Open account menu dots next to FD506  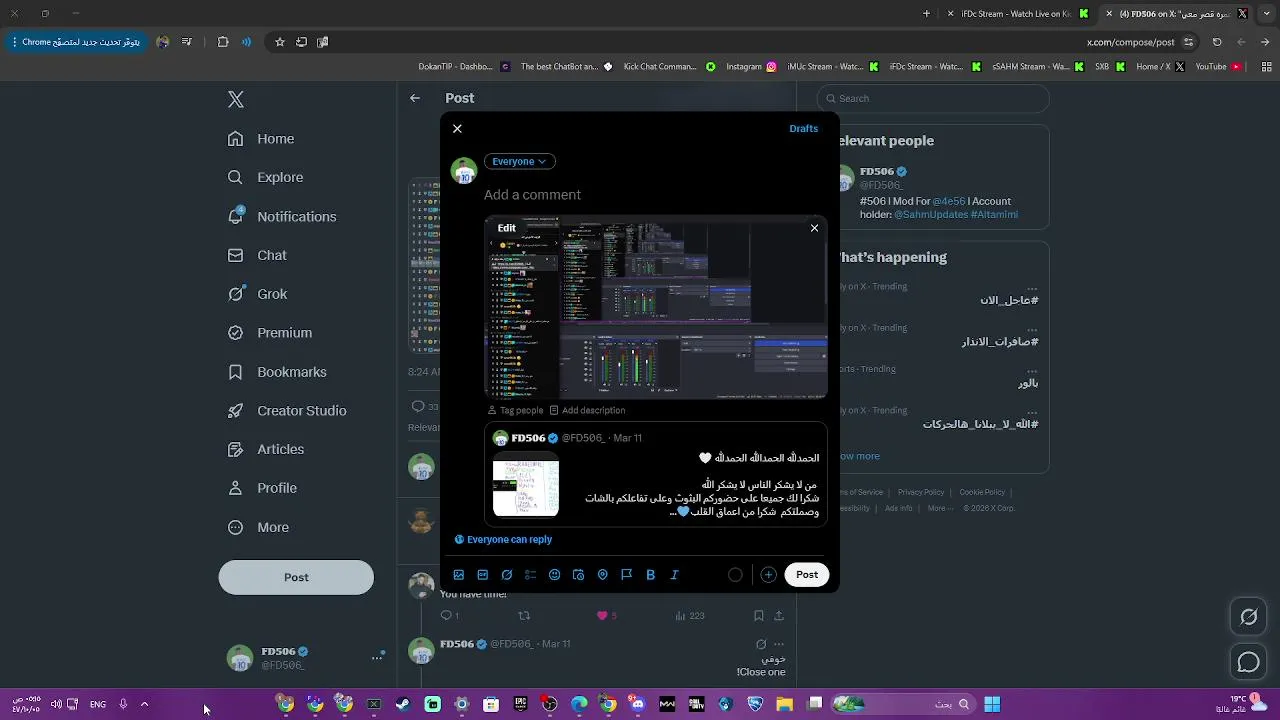378,657
